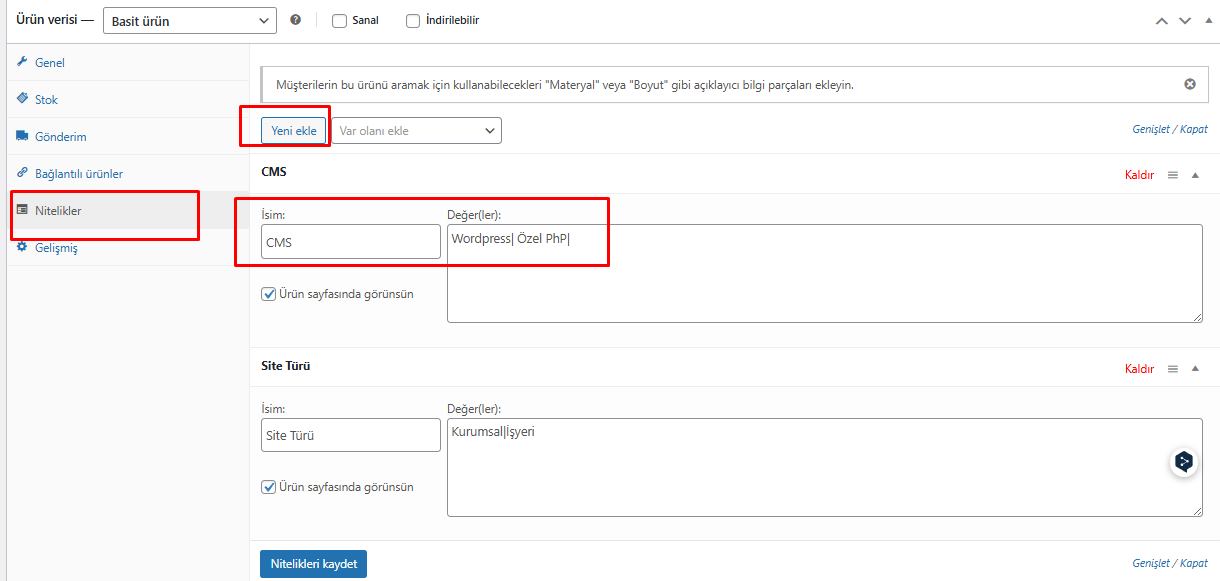Collapse the CMS attribute panel arrow
1220x581 pixels.
1195,175
